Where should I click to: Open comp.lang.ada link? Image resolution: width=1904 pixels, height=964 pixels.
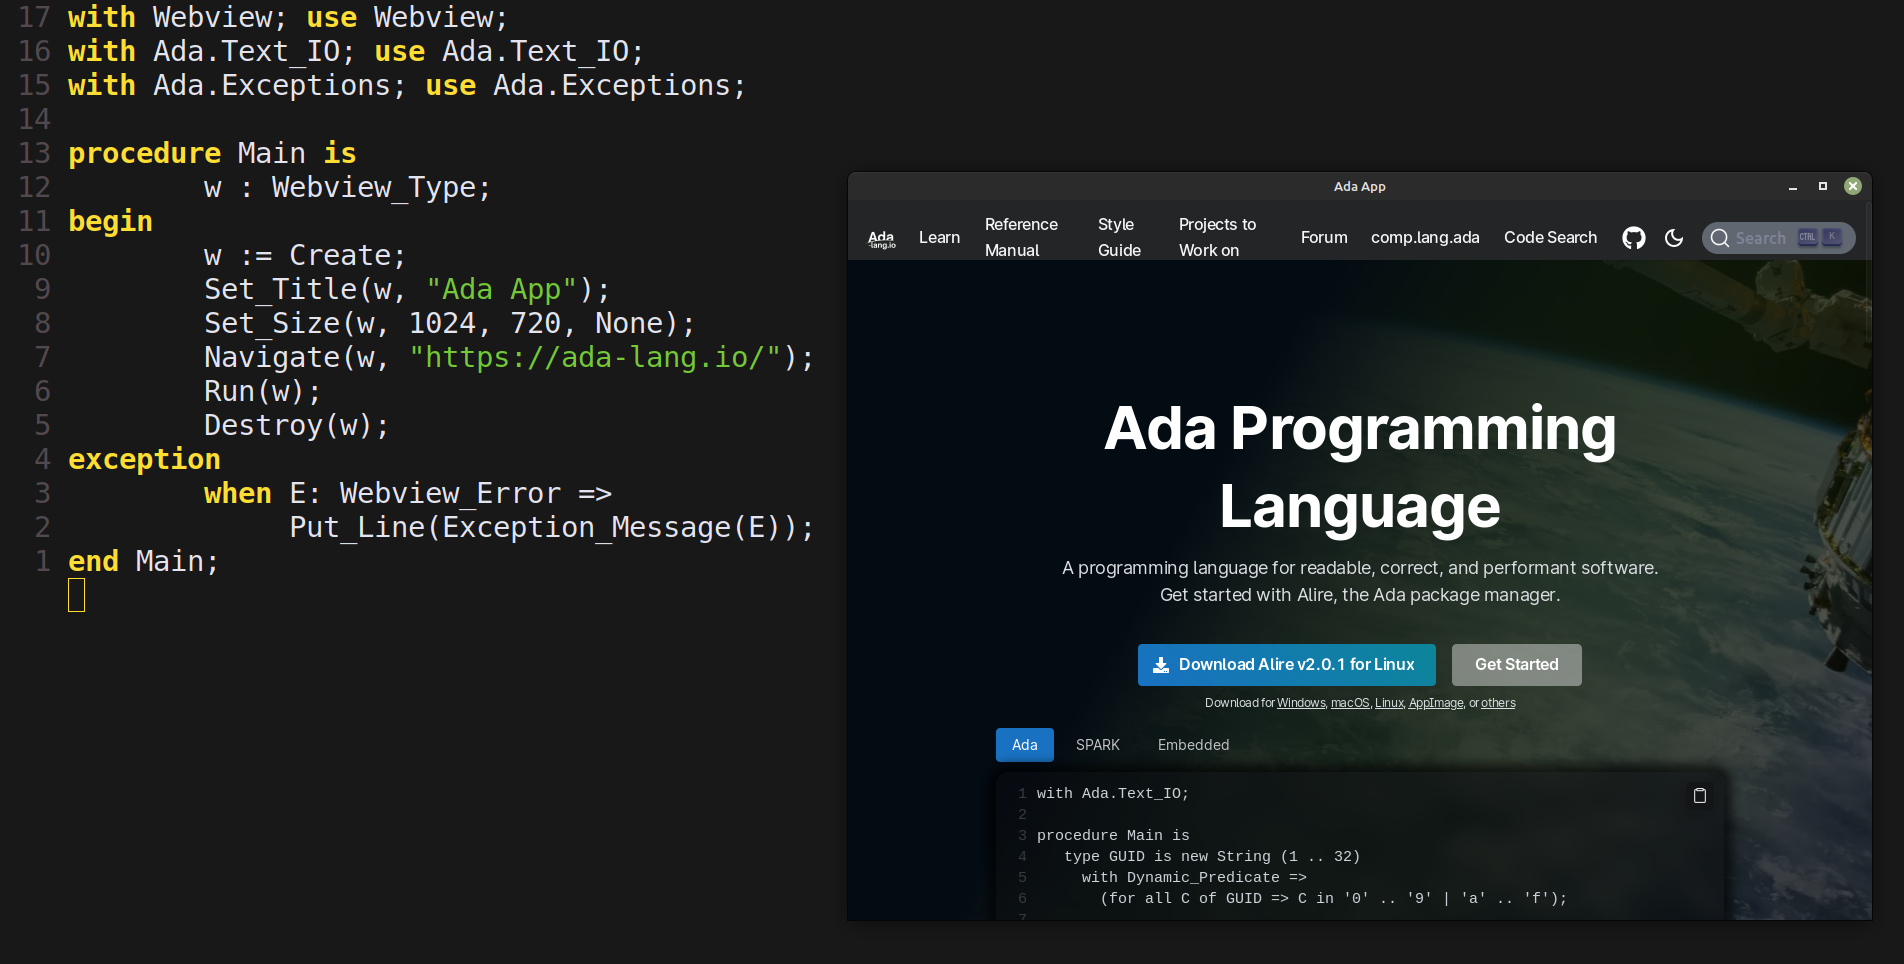(x=1425, y=238)
